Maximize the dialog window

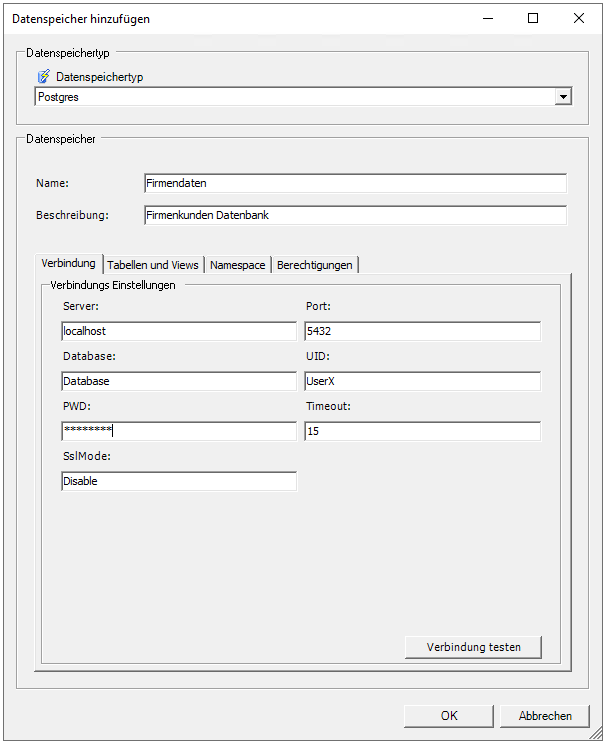click(x=533, y=19)
